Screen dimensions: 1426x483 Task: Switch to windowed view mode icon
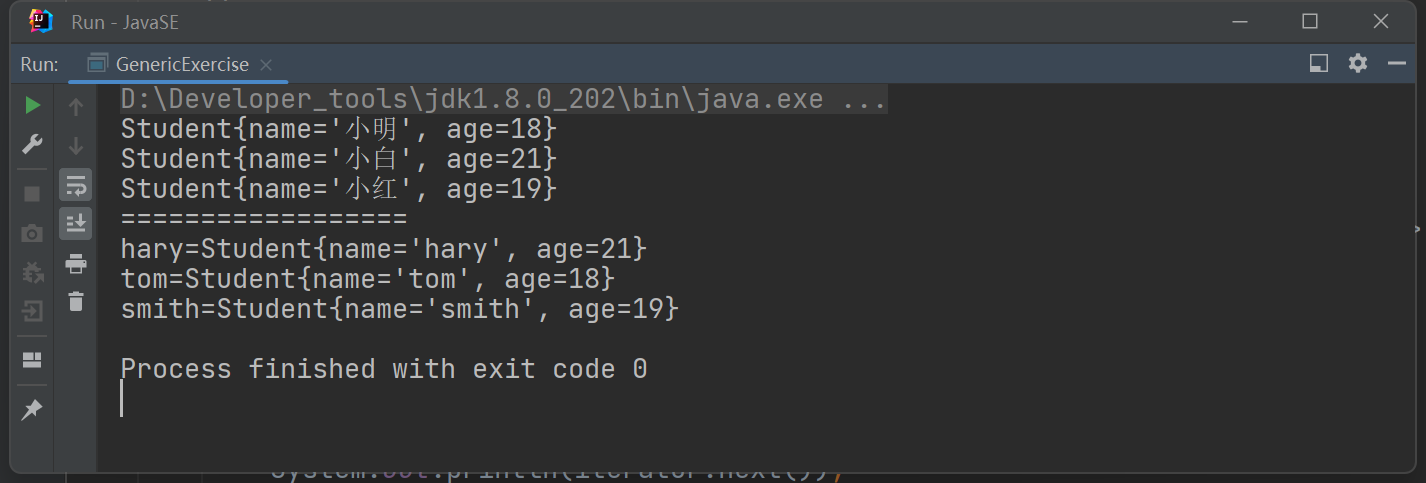(x=1318, y=63)
